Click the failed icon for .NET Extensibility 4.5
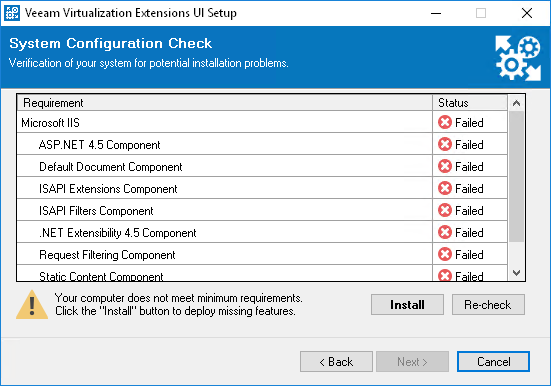Screen dimensions: 551x386 [x=445, y=232]
